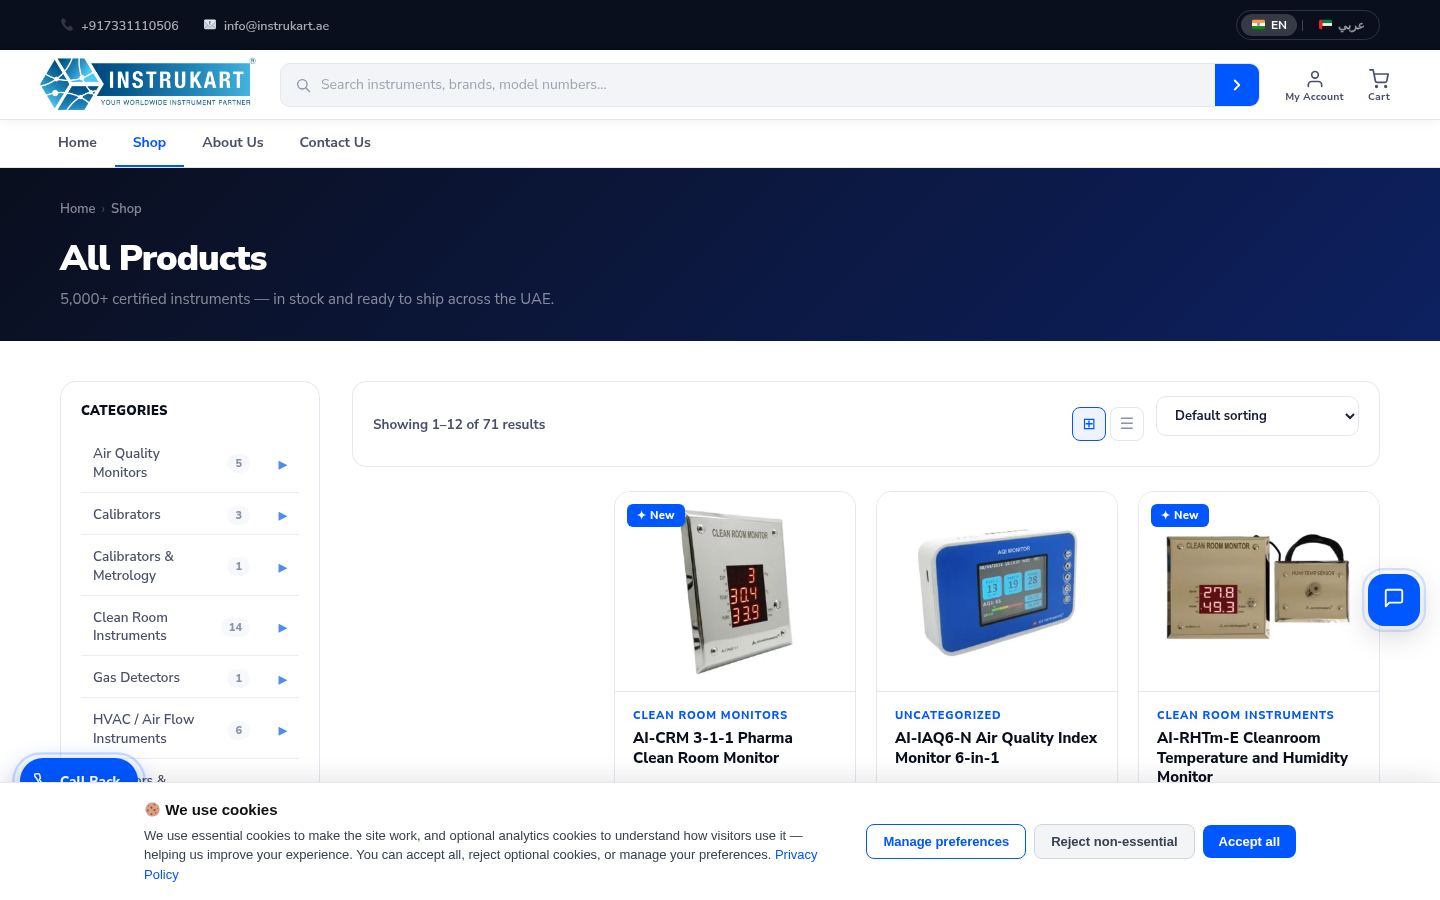Open the shopping Cart
Image resolution: width=1440 pixels, height=900 pixels.
pyautogui.click(x=1379, y=85)
